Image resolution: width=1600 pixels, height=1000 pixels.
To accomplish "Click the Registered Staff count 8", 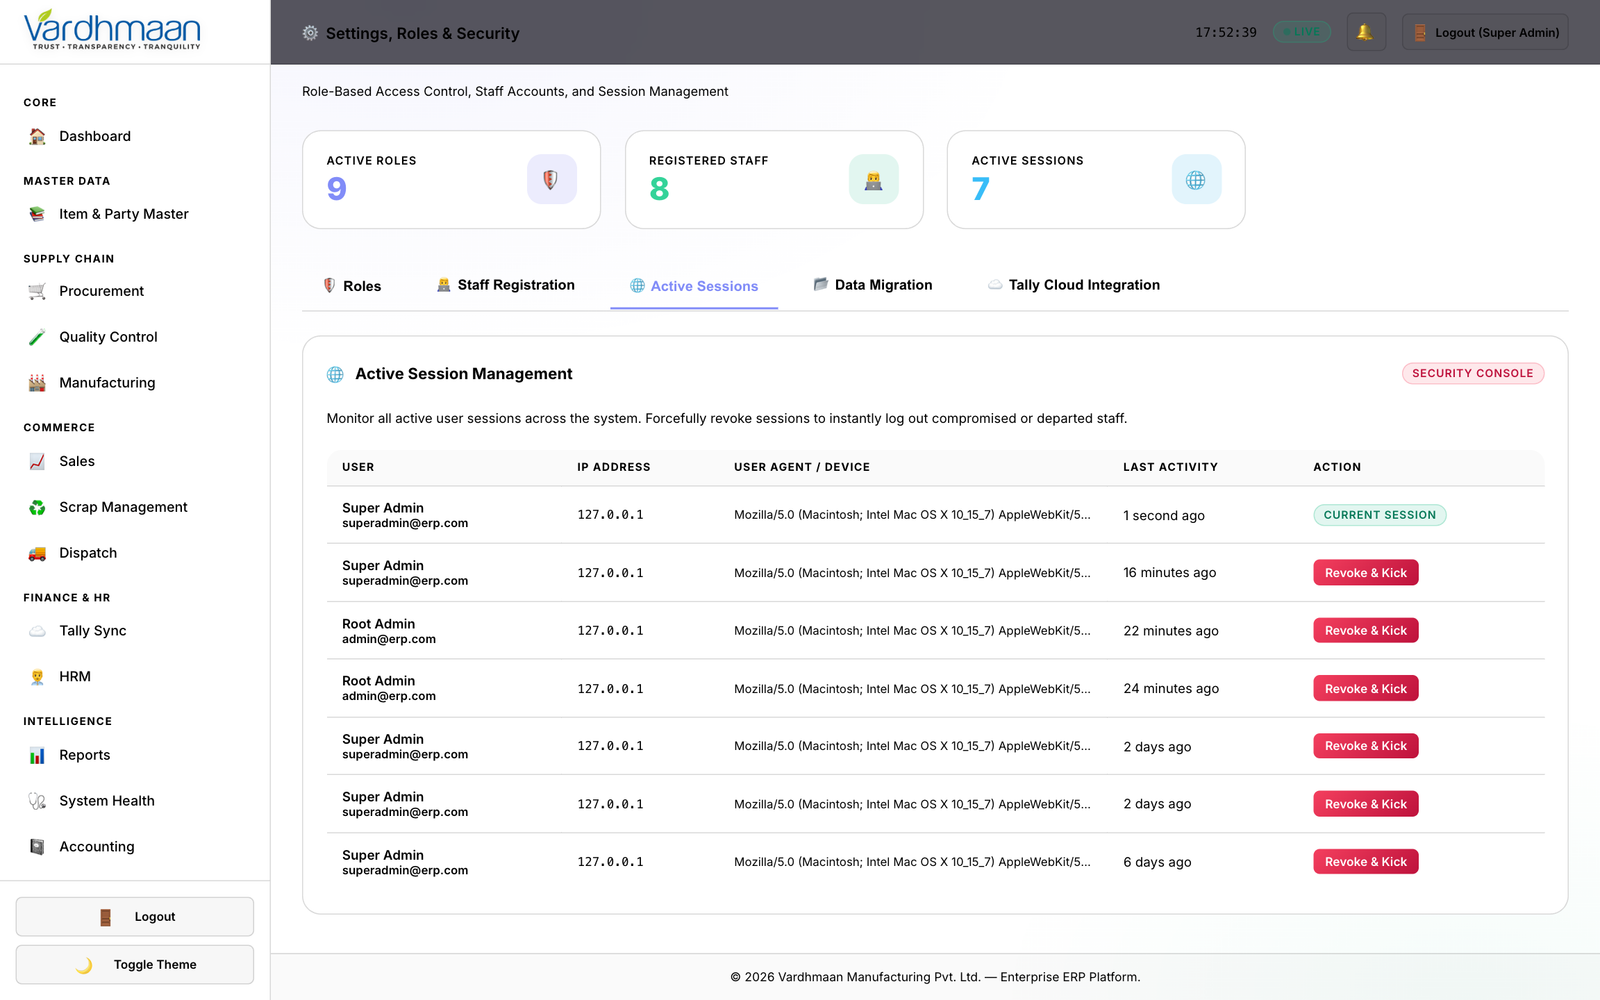I will click(659, 189).
